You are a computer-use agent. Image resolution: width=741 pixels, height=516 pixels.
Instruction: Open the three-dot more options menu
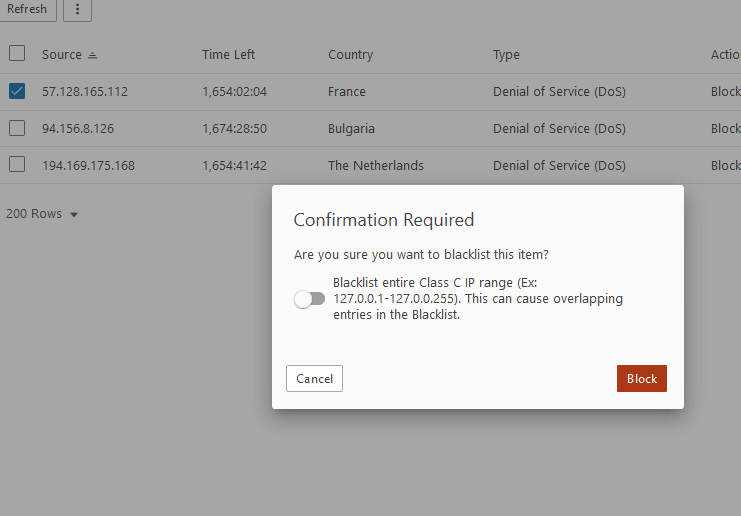(77, 9)
